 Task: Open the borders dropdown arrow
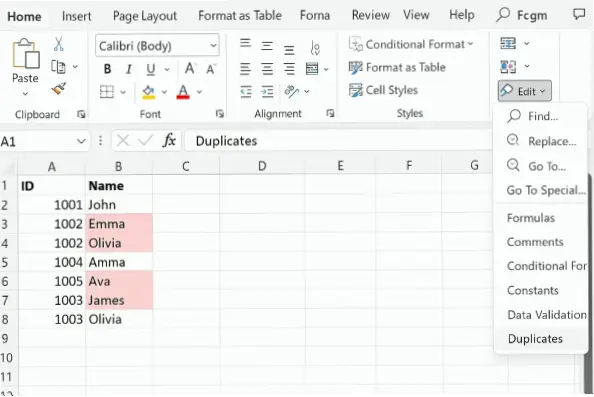pyautogui.click(x=123, y=92)
